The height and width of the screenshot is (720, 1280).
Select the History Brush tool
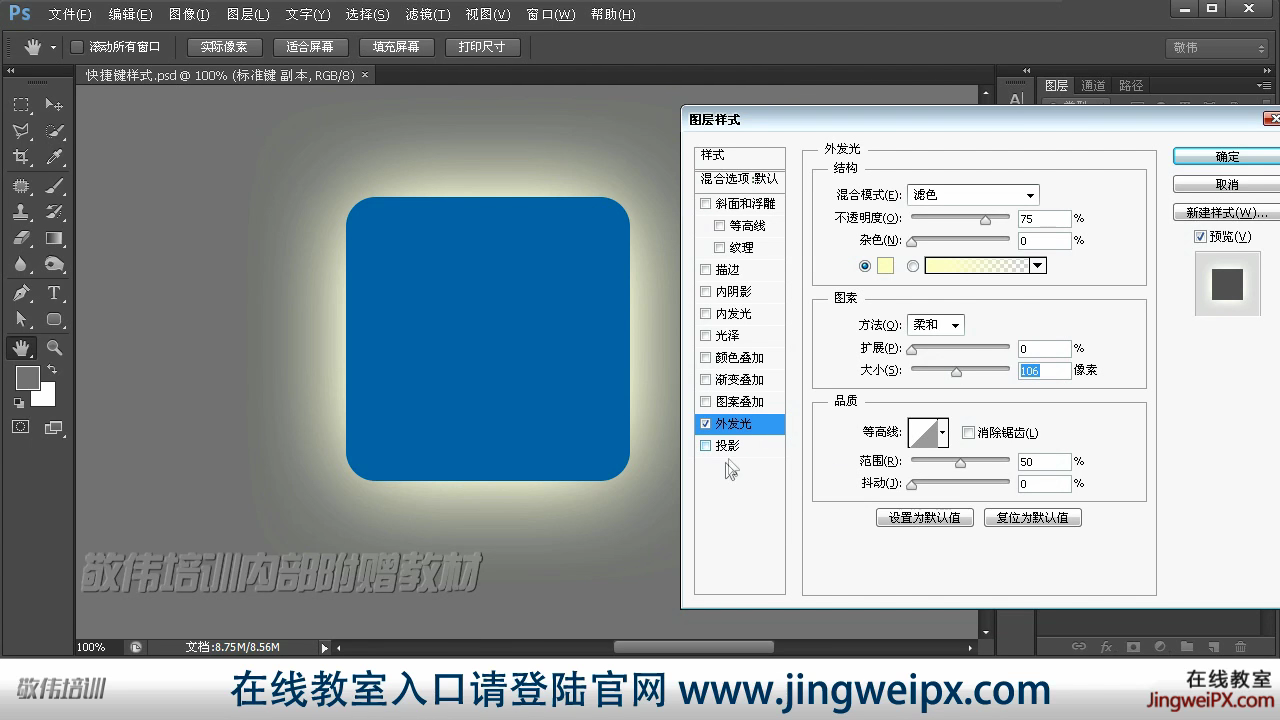coord(54,212)
